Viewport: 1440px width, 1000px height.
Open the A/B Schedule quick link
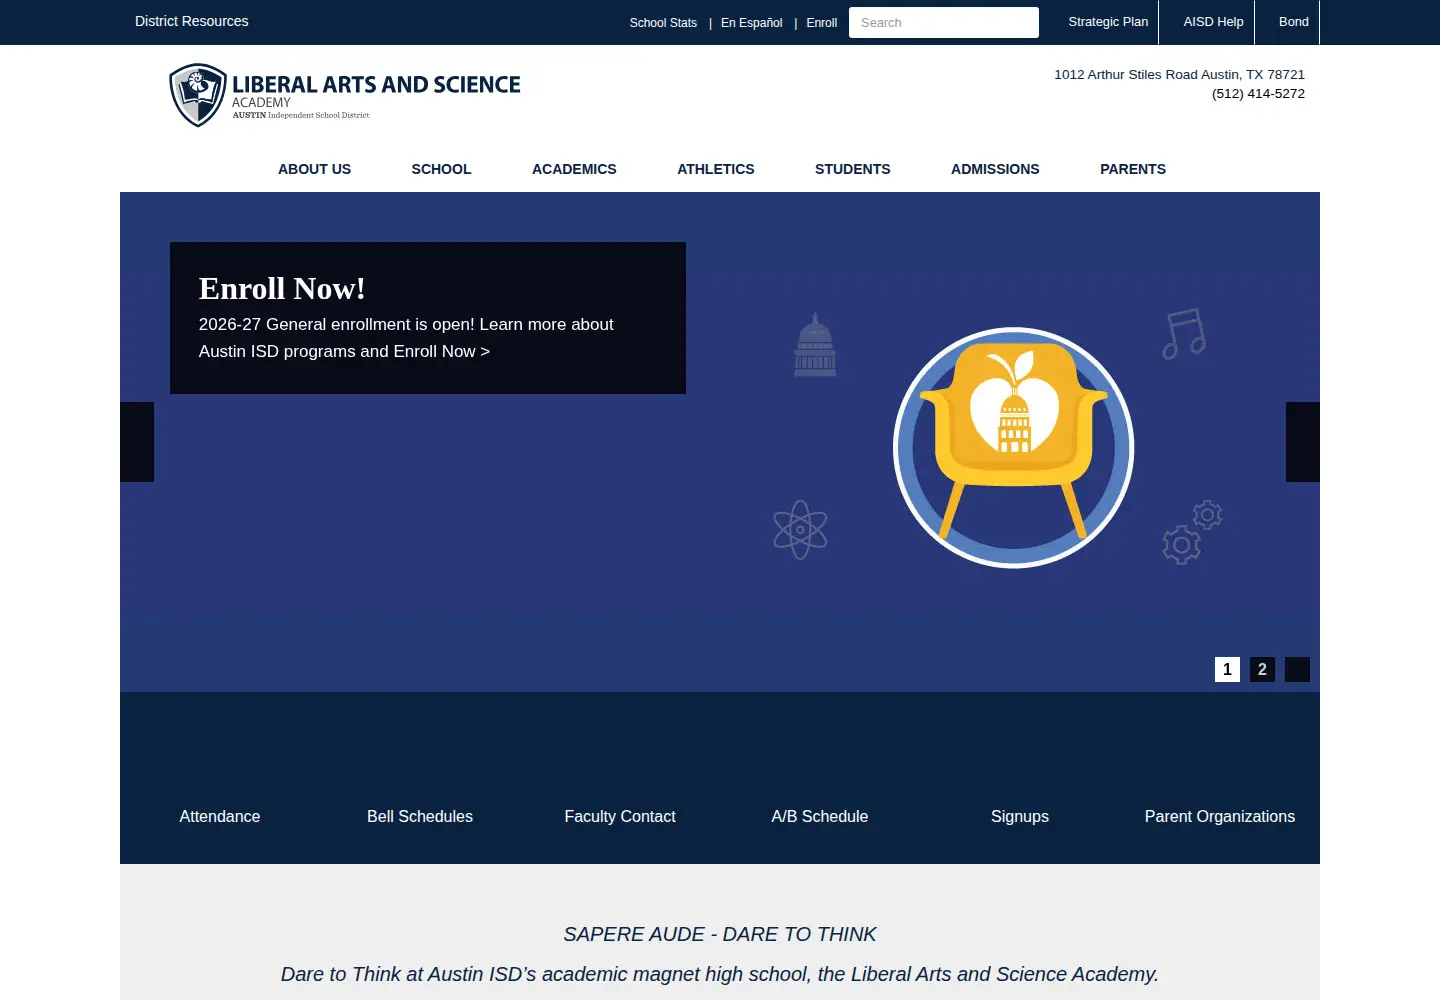click(820, 816)
